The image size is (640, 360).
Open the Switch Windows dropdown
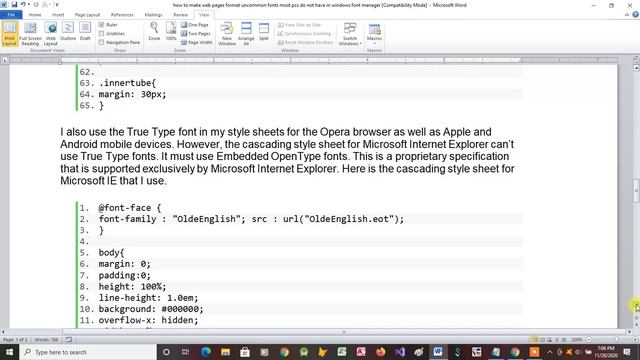tap(350, 34)
